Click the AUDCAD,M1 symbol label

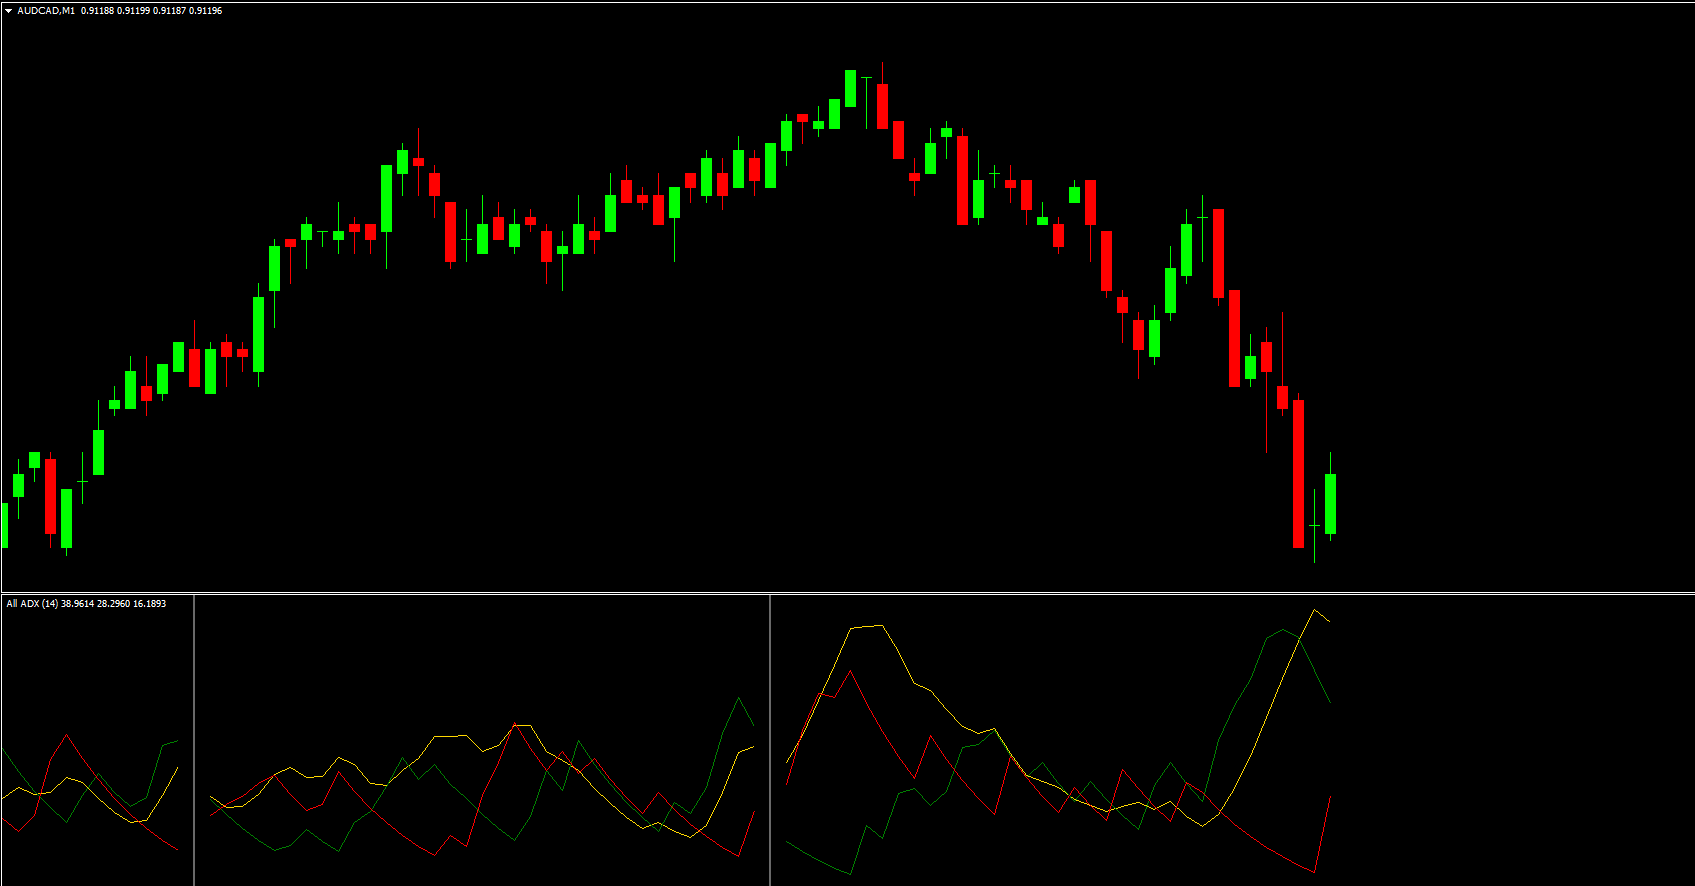coord(46,11)
